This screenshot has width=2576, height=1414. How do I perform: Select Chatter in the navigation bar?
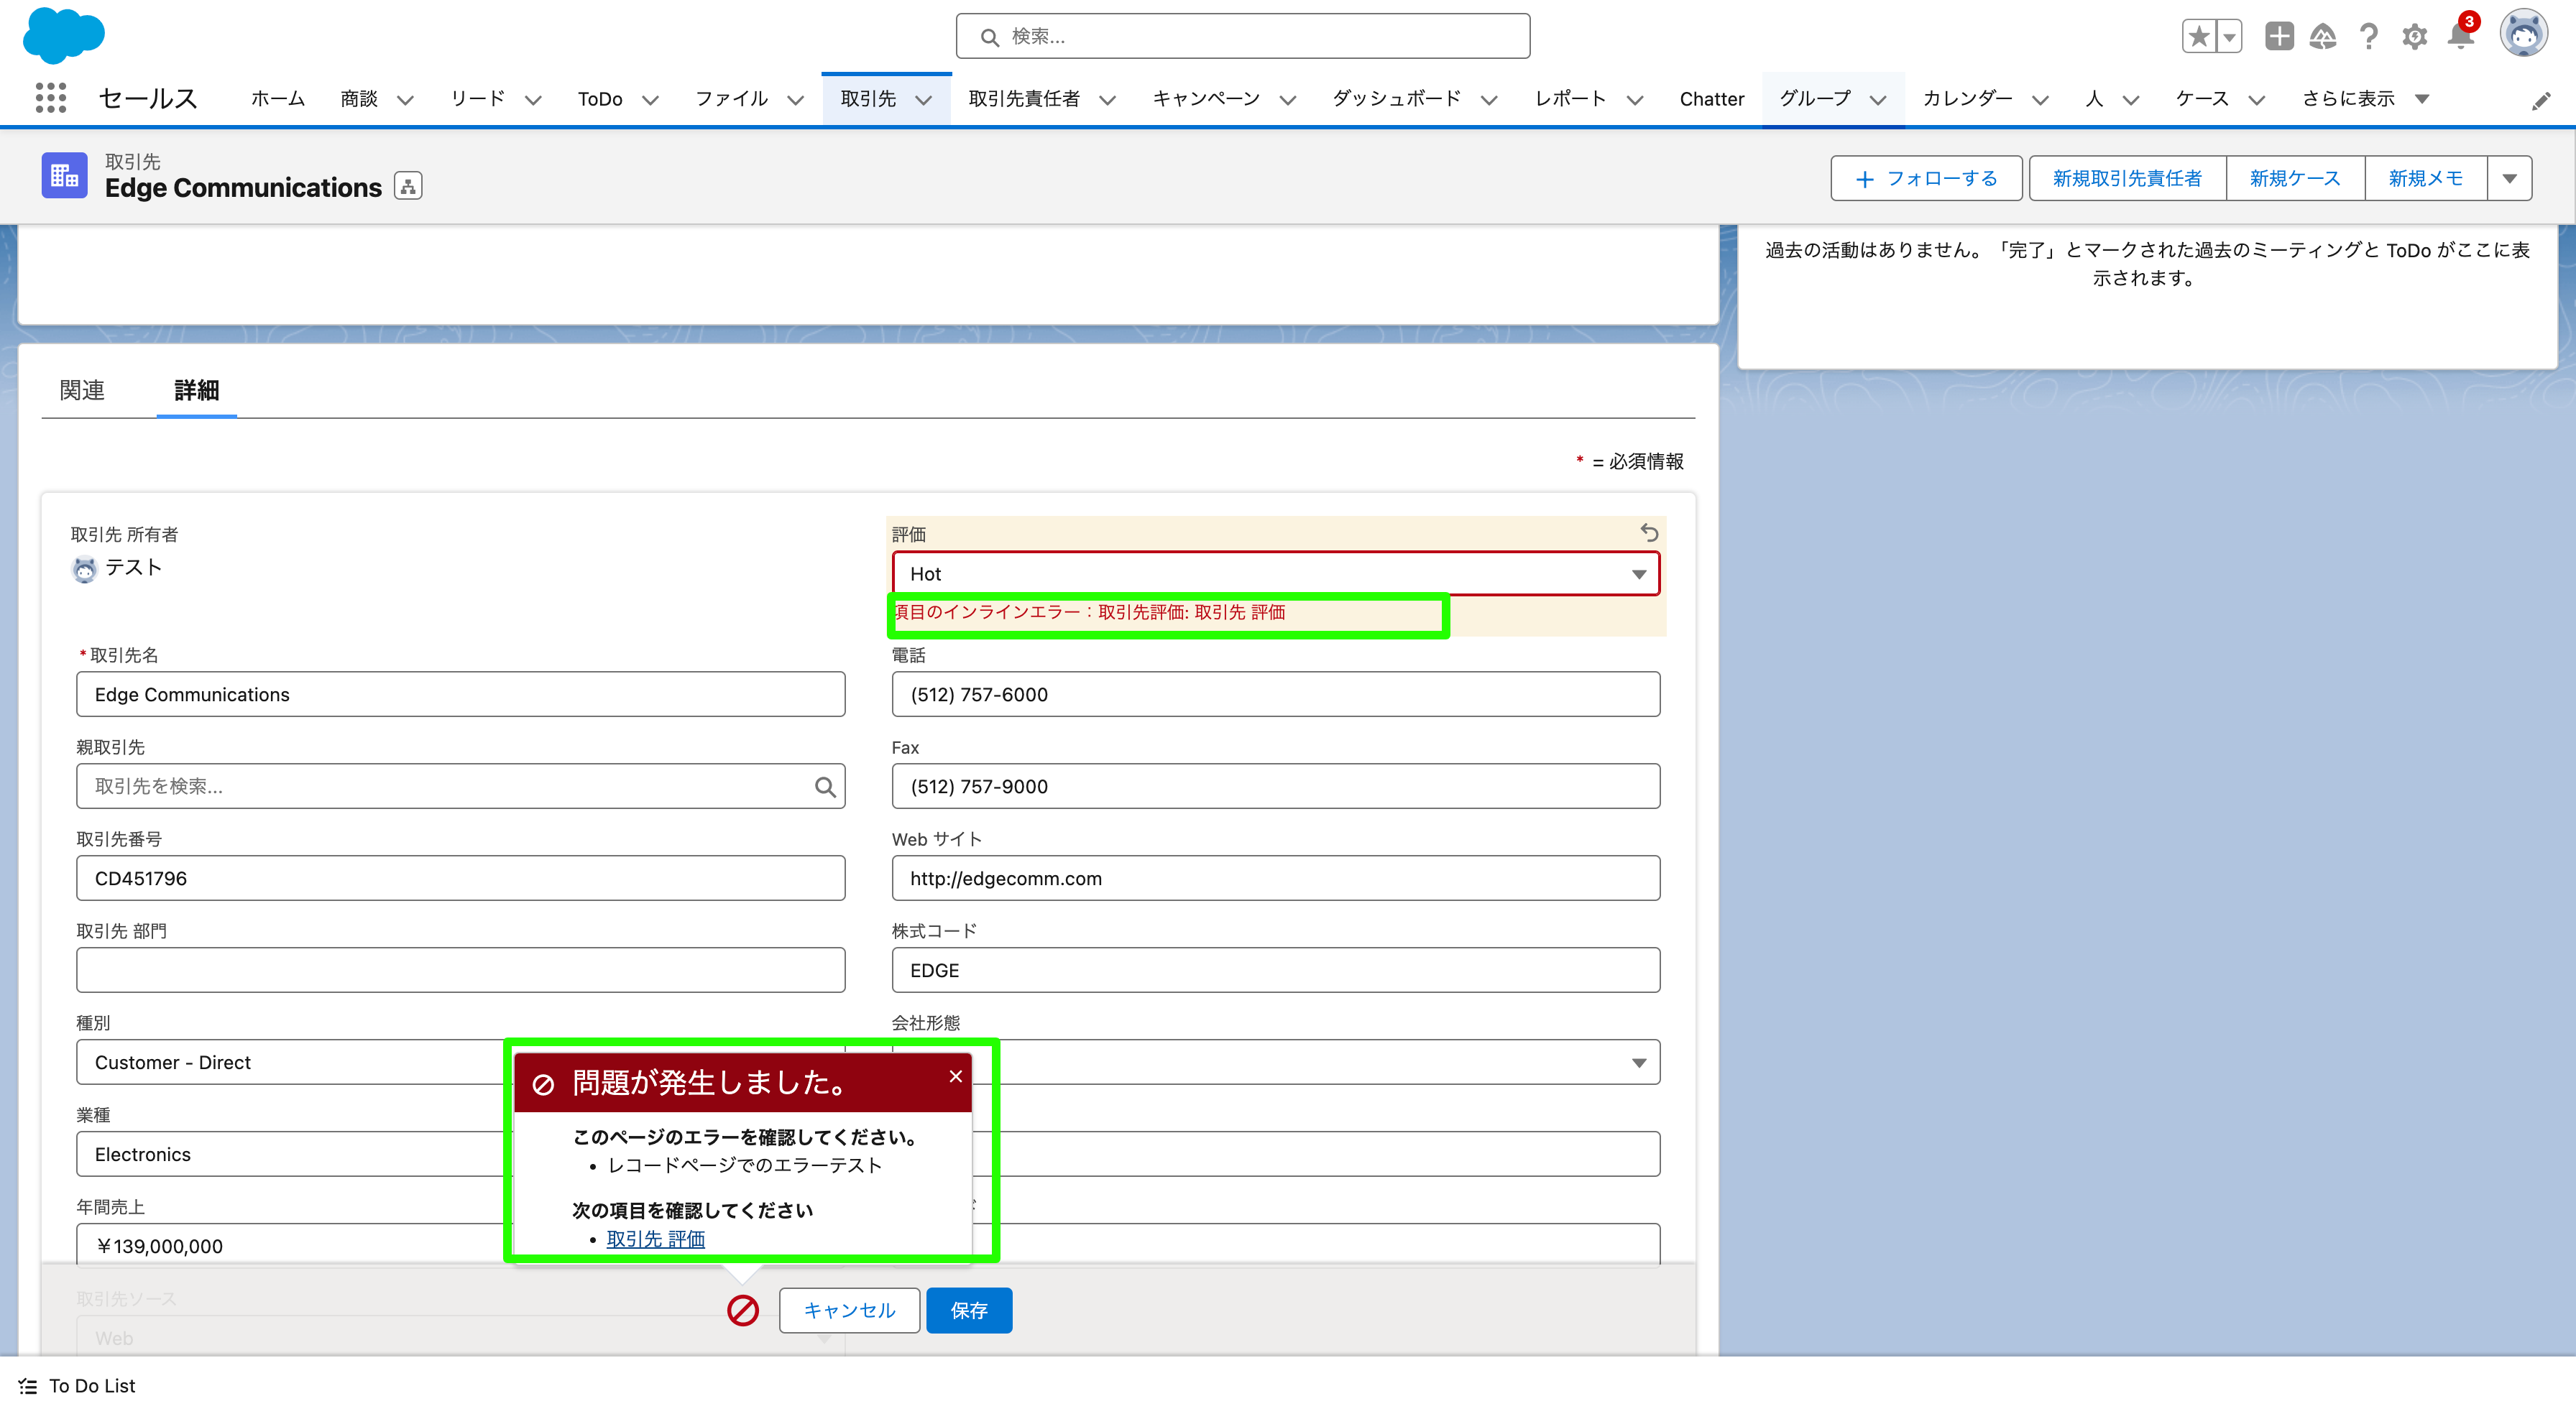click(x=1712, y=98)
